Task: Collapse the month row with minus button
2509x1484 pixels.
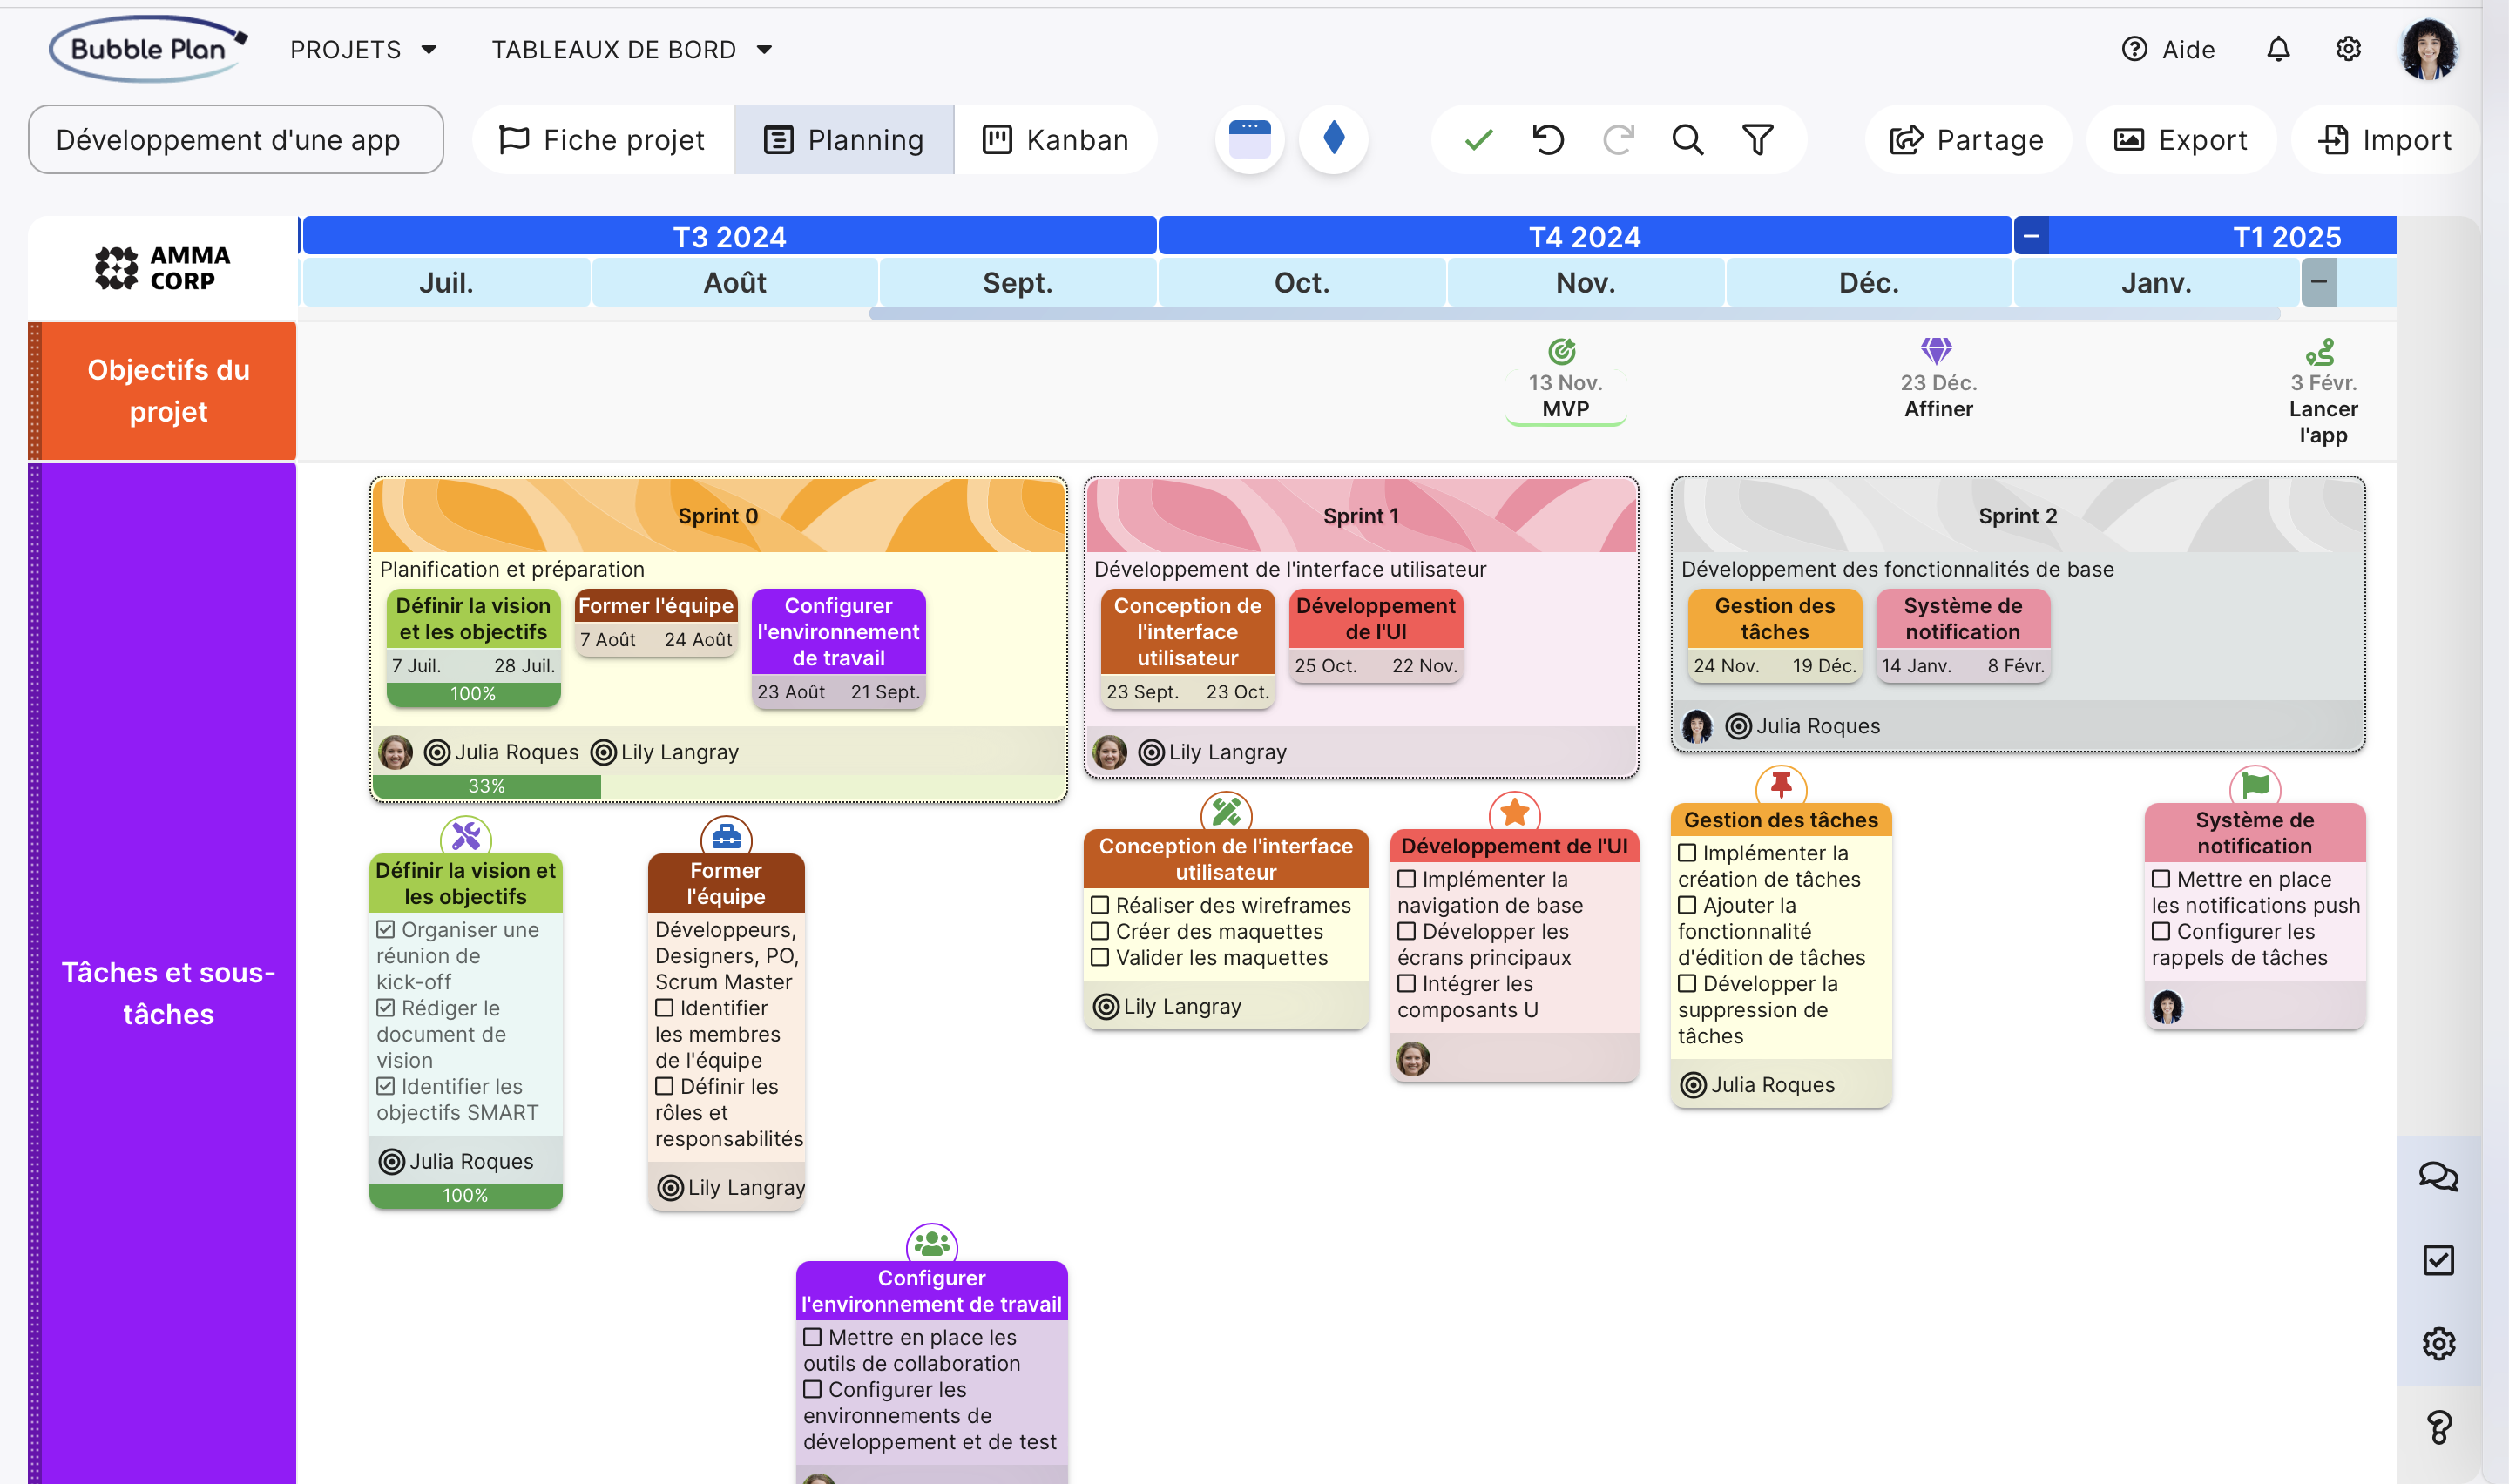Action: (x=2318, y=282)
